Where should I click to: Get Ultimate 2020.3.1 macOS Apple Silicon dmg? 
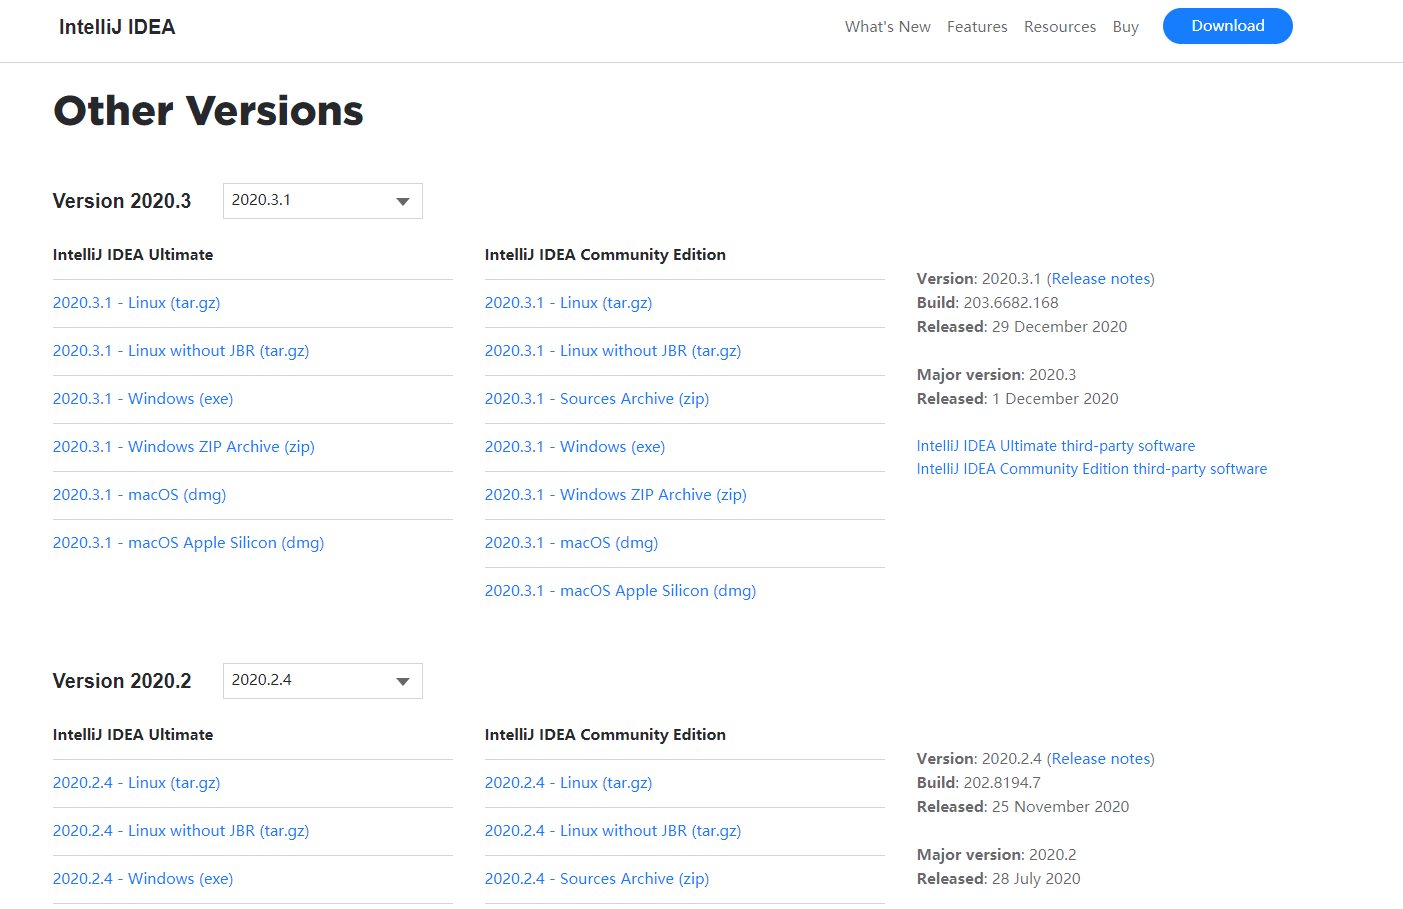(x=188, y=543)
